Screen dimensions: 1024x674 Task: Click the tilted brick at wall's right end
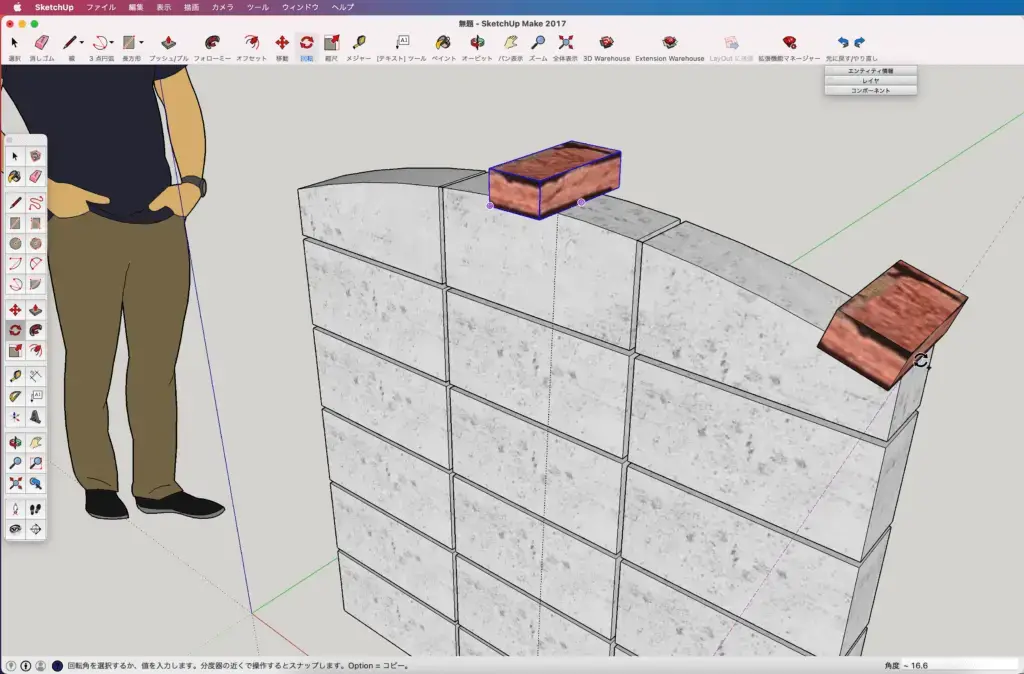point(892,324)
